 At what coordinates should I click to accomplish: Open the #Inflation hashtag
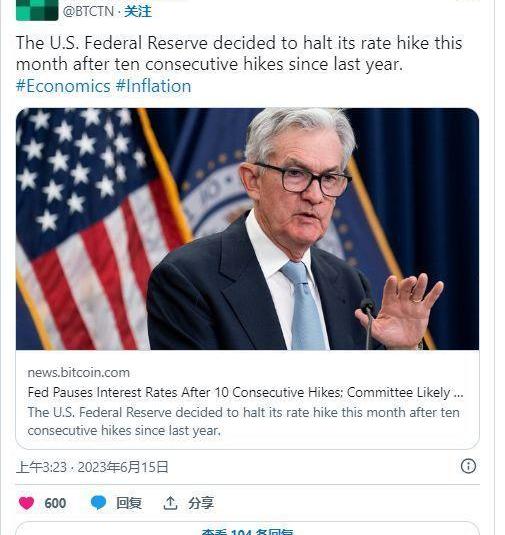(x=154, y=86)
